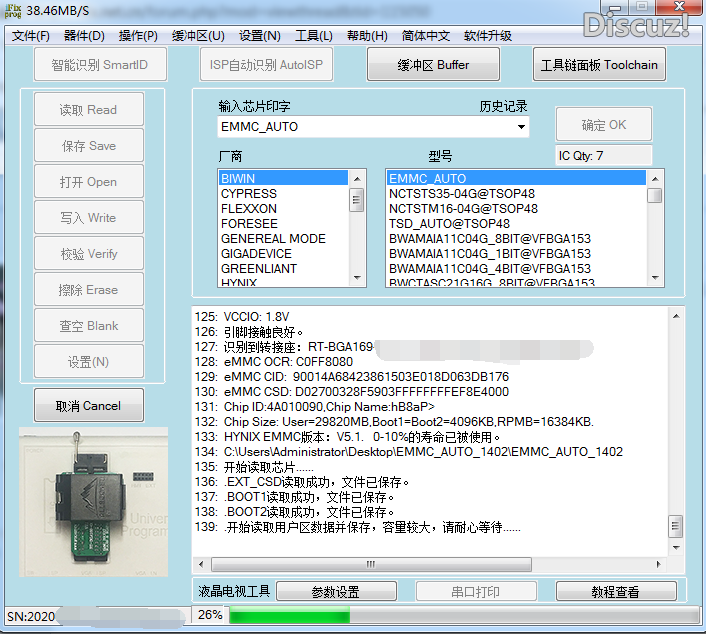Select NCTSTS35-04G@TSOP48 model

pos(516,194)
